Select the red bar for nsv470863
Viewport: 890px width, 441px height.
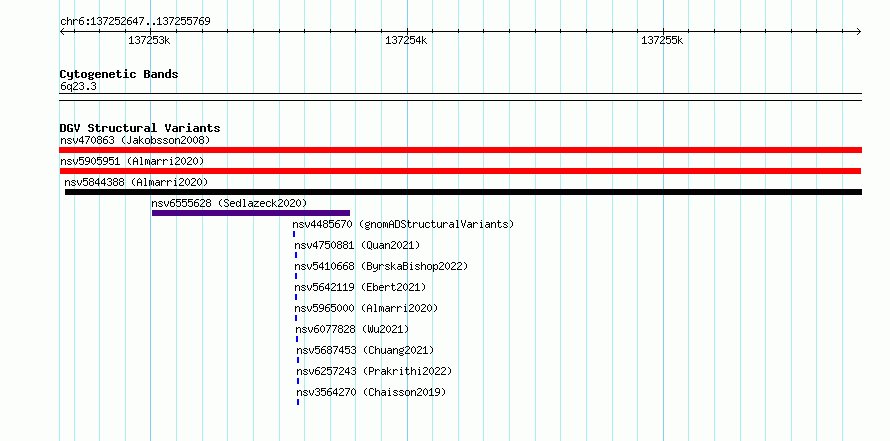[460, 150]
